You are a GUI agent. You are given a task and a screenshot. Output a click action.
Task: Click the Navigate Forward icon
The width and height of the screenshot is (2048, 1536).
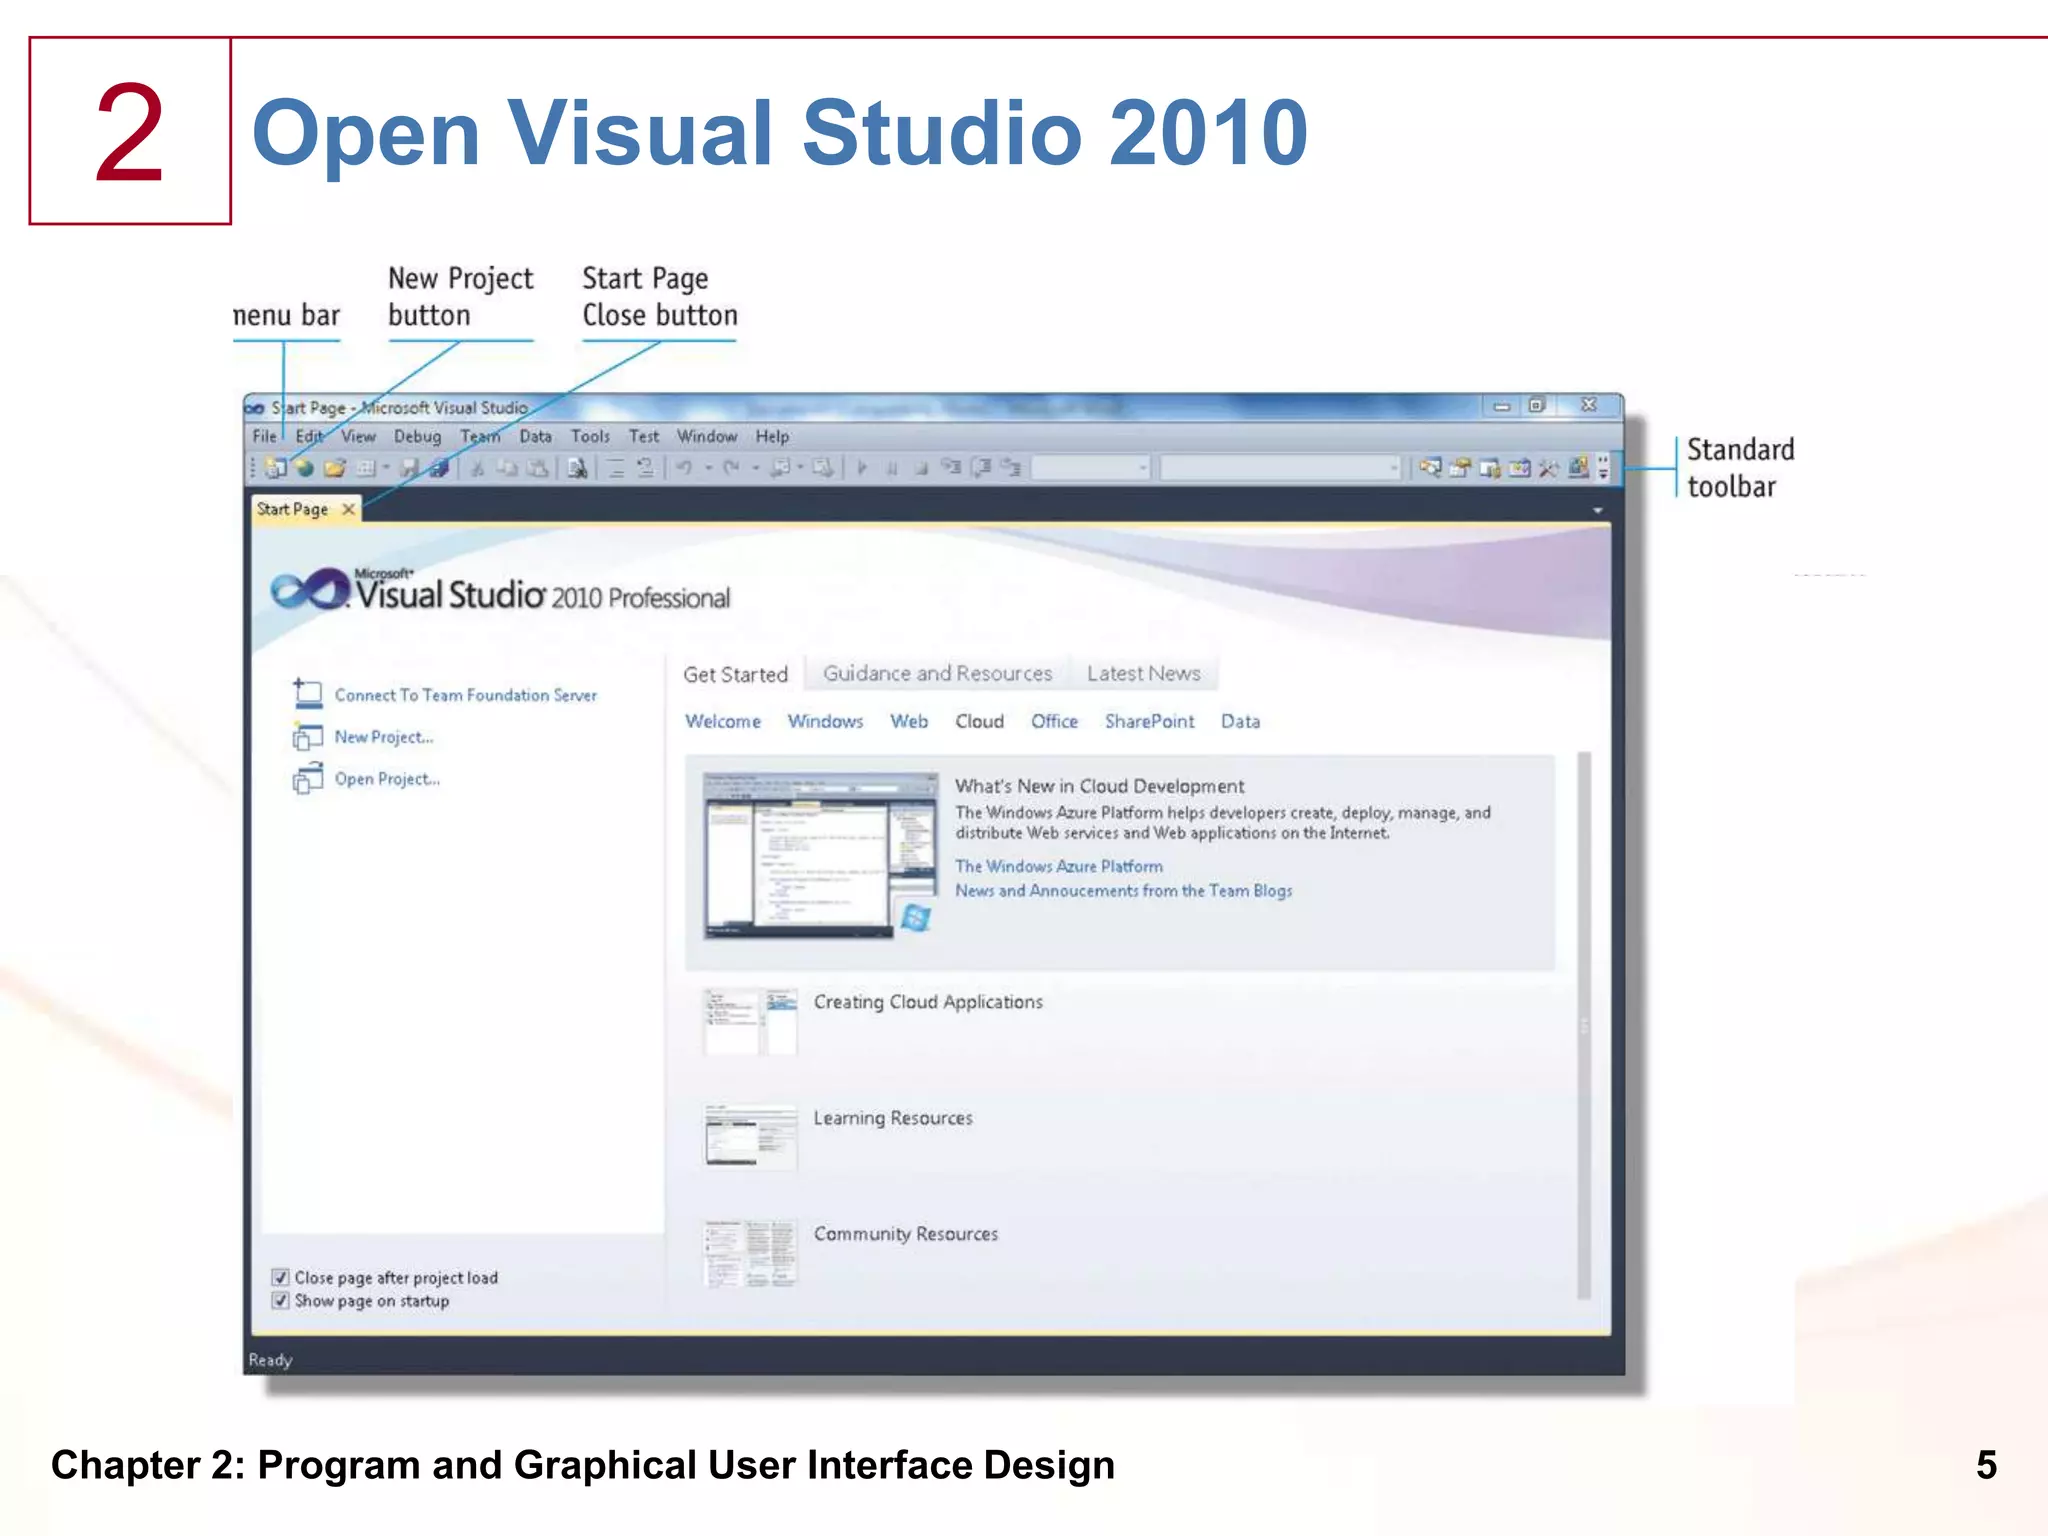pyautogui.click(x=822, y=468)
